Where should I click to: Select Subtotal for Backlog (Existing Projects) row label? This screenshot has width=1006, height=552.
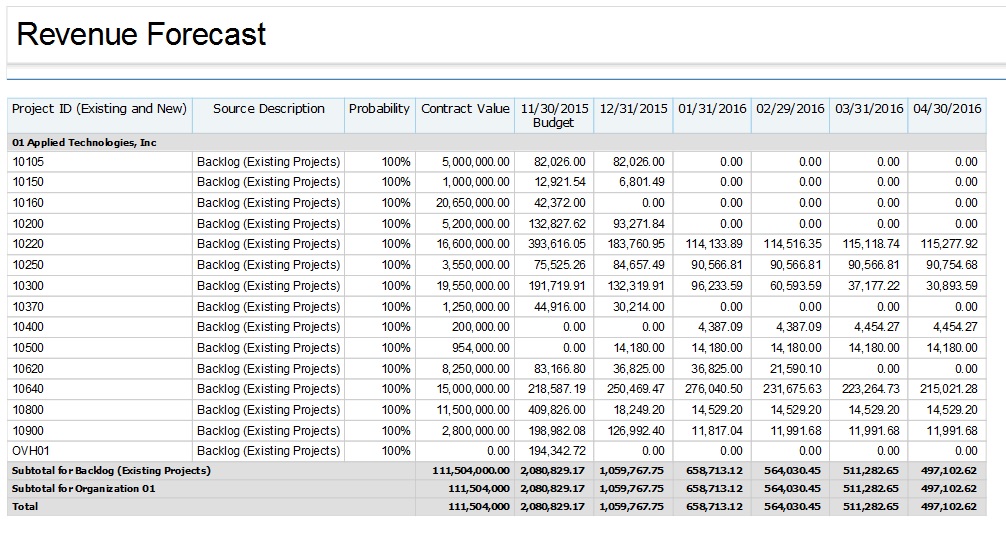[x=111, y=470]
